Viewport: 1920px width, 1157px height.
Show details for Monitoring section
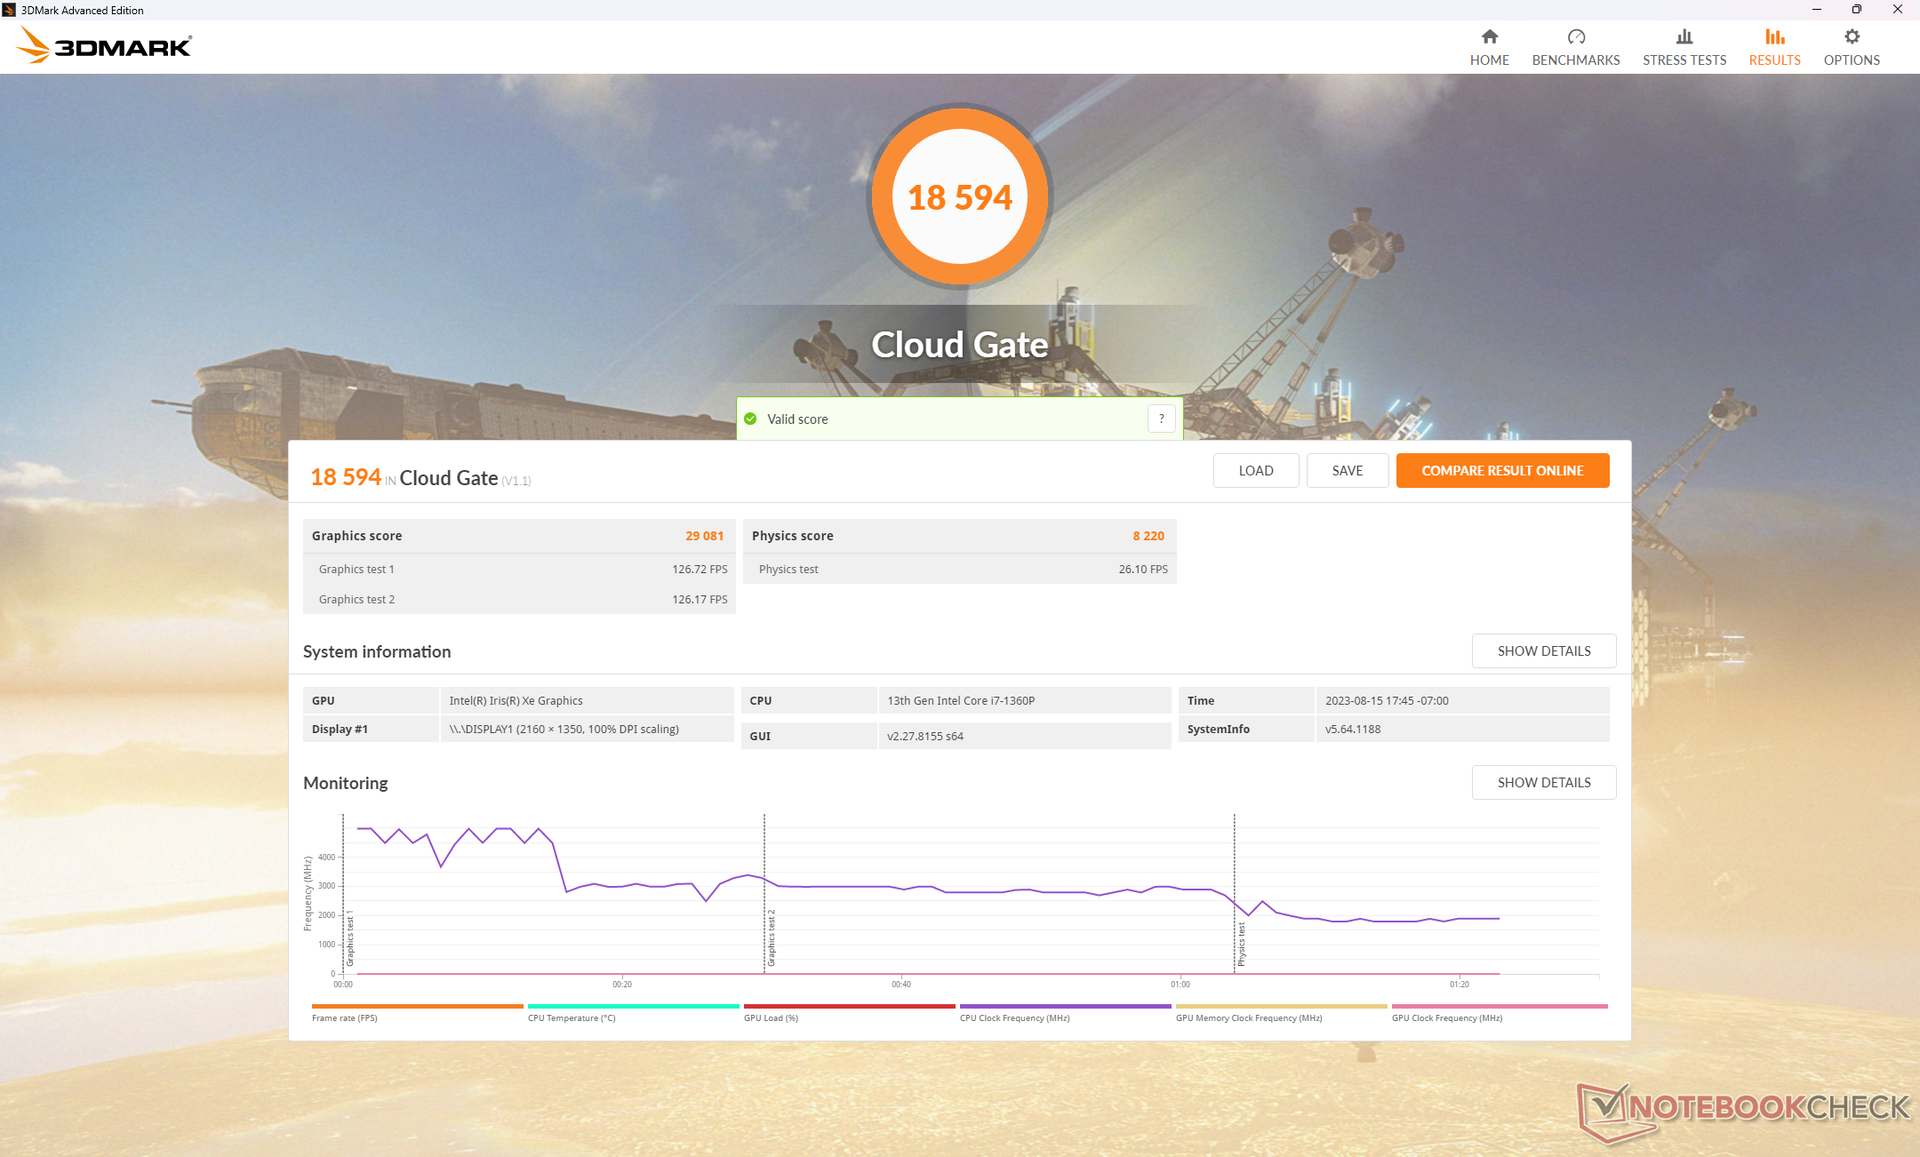coord(1543,782)
